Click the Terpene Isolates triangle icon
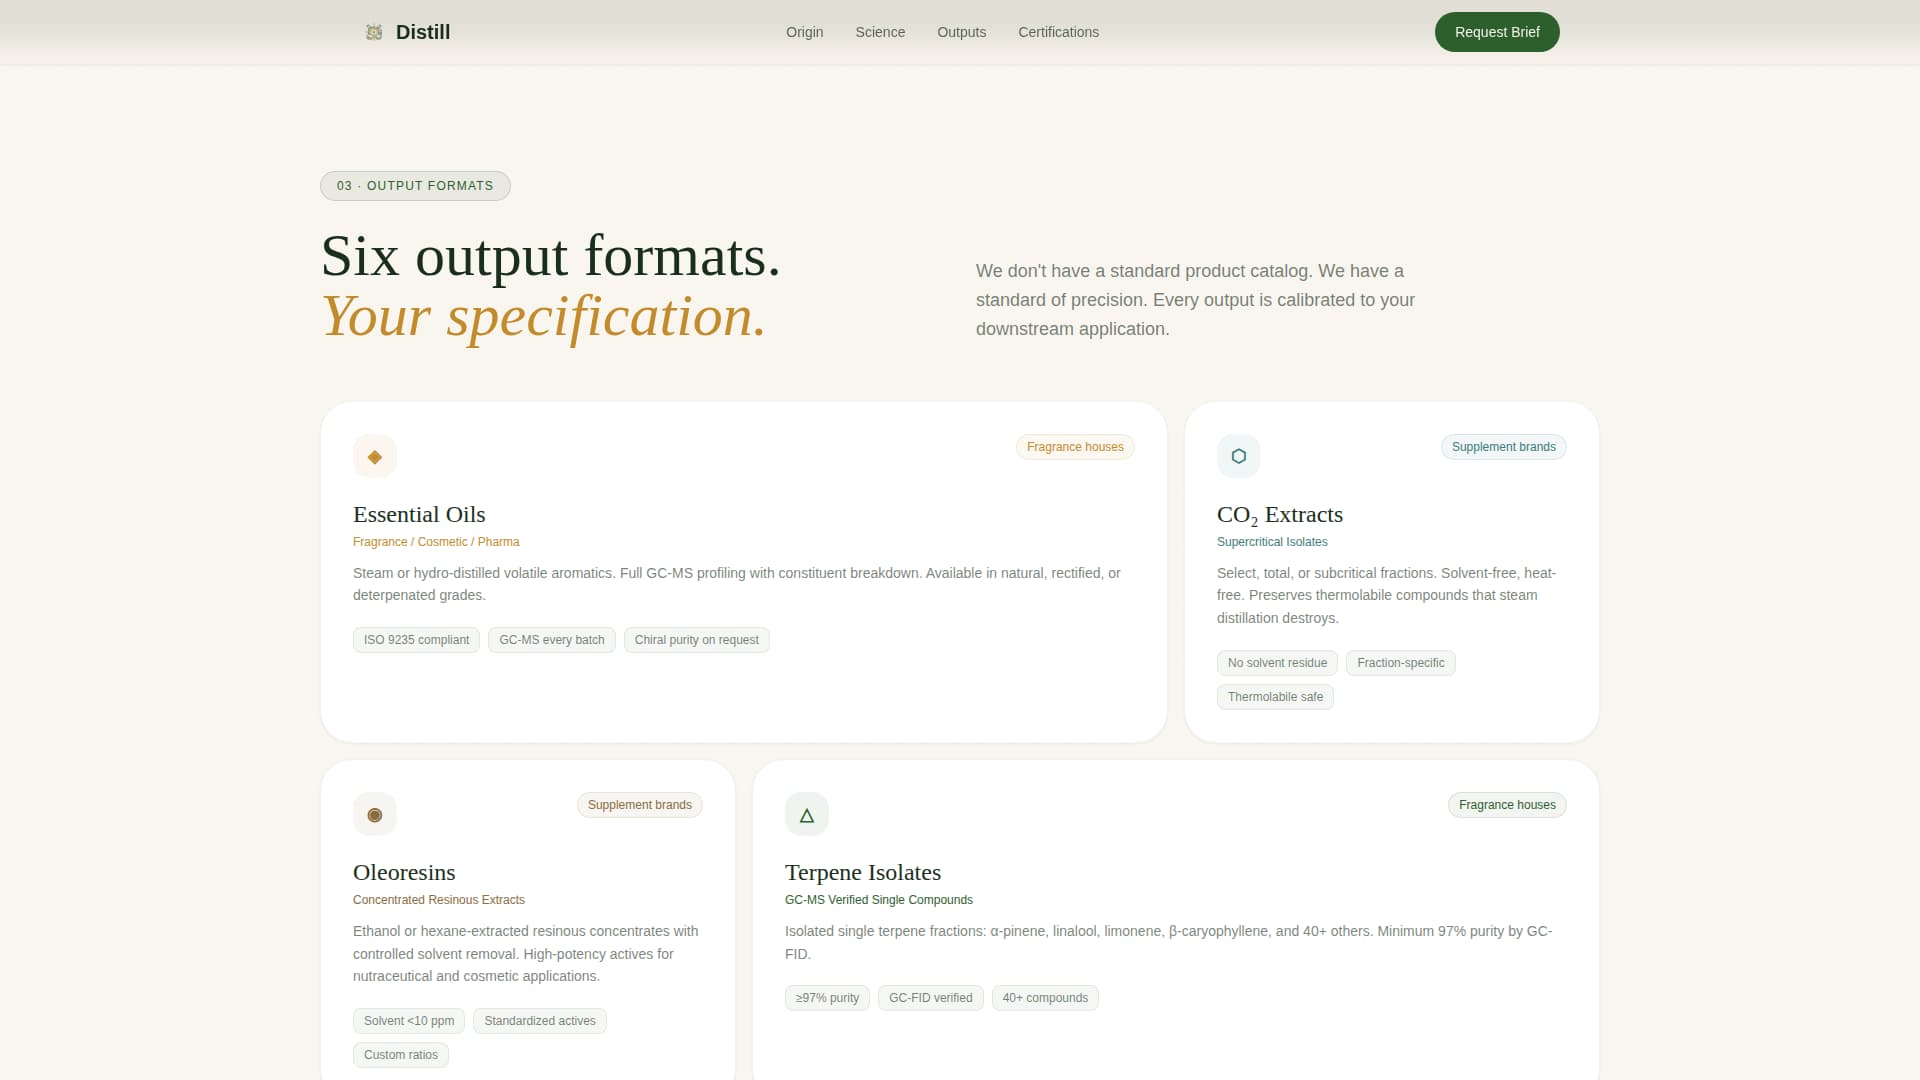The image size is (1920, 1080). click(x=807, y=815)
